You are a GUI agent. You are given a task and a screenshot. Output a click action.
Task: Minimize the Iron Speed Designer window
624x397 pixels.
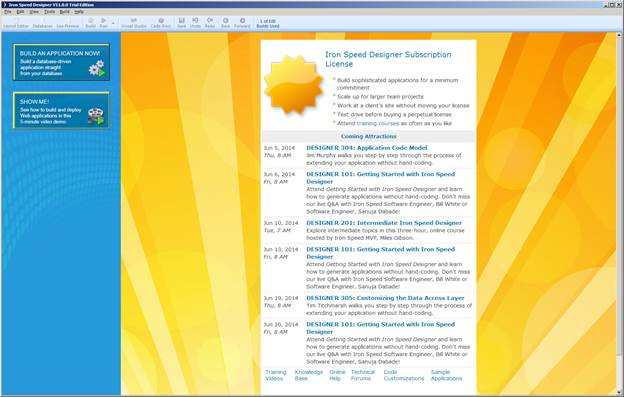coord(606,4)
